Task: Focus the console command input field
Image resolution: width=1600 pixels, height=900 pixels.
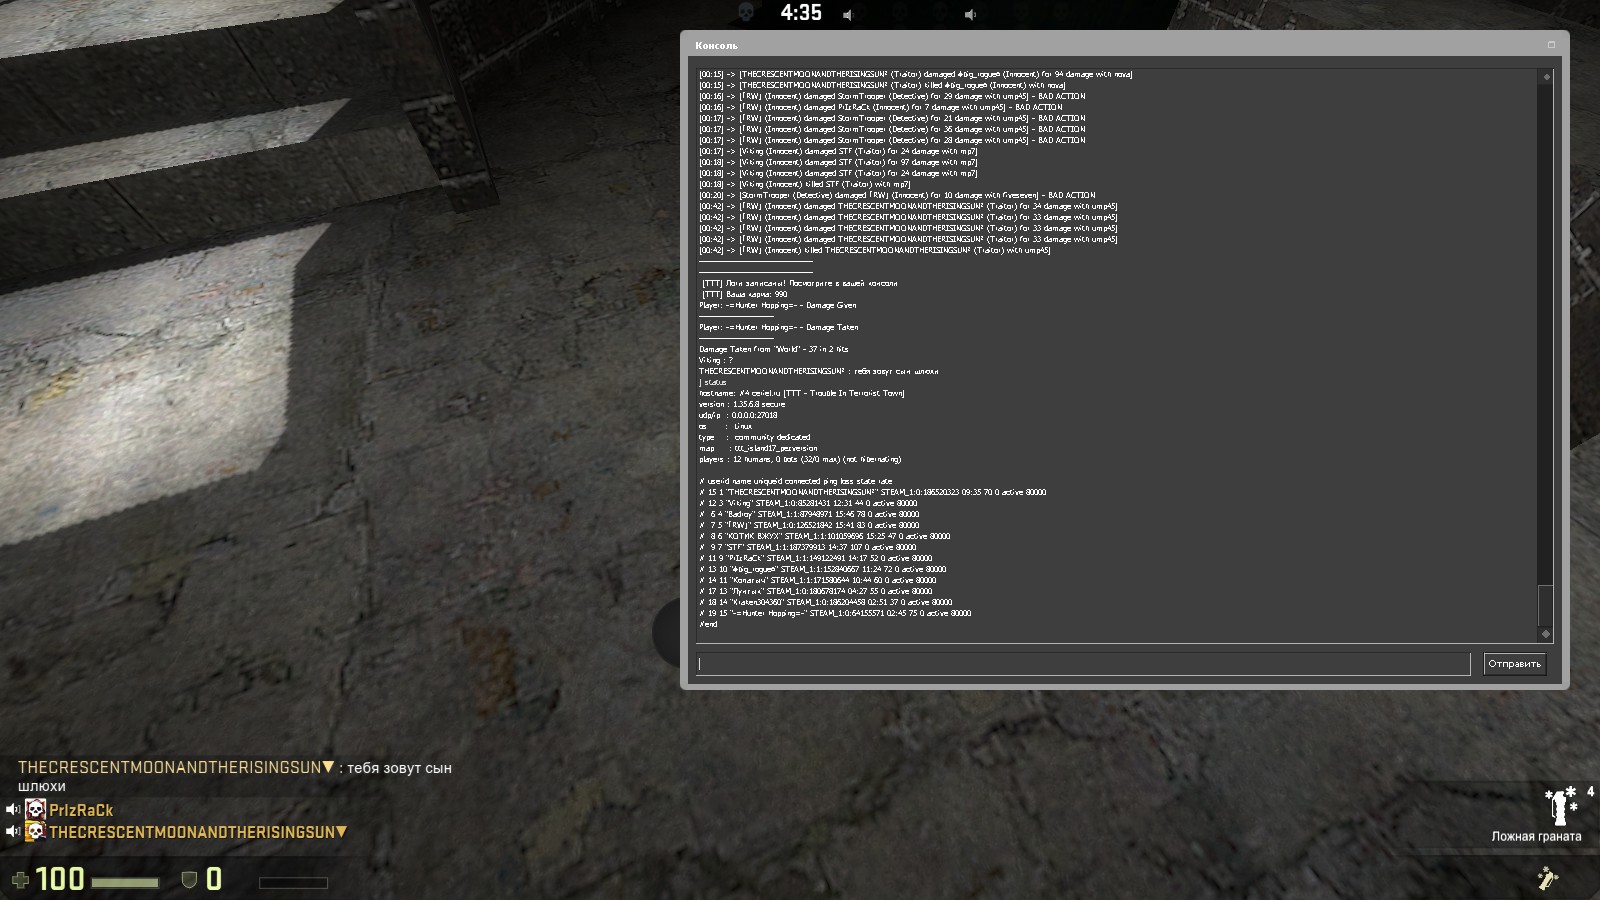Action: [x=1083, y=664]
